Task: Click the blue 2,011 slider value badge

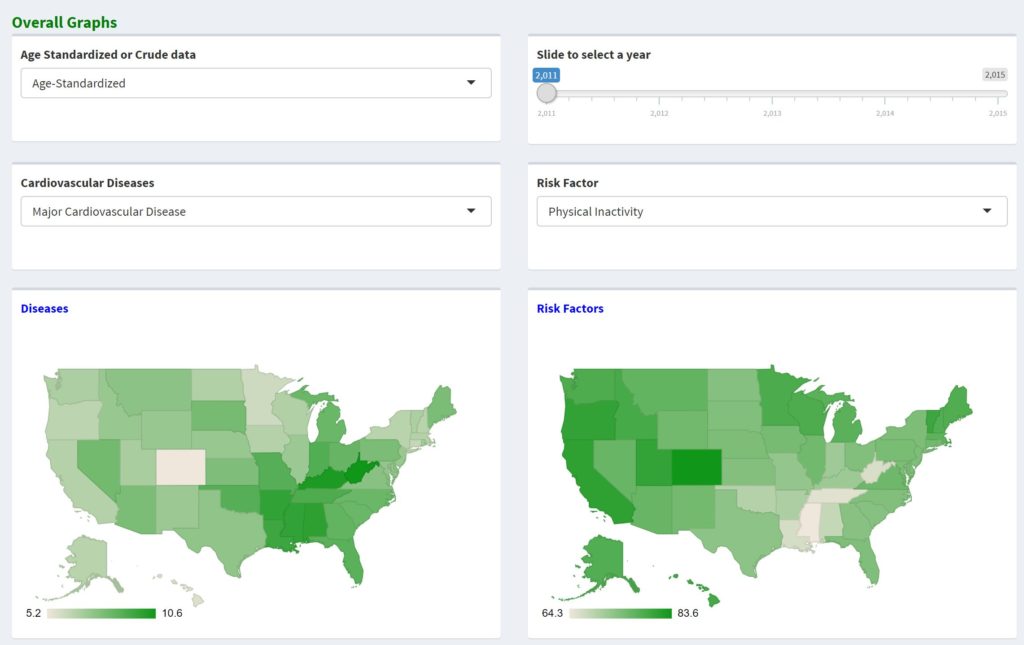Action: click(546, 75)
